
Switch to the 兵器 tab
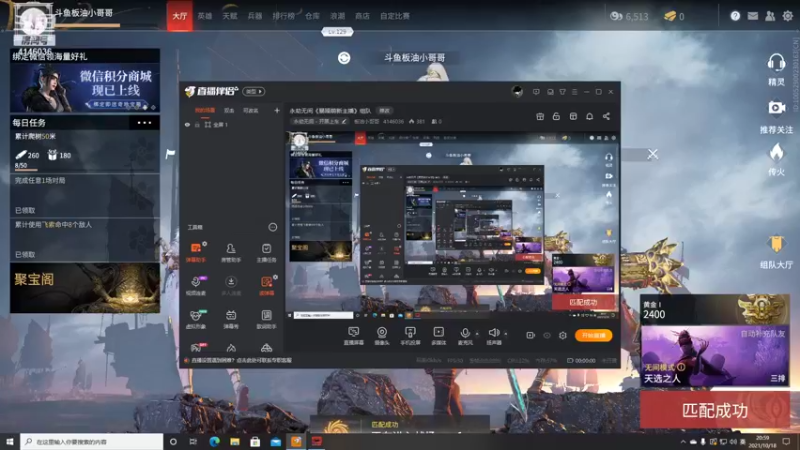coord(255,16)
